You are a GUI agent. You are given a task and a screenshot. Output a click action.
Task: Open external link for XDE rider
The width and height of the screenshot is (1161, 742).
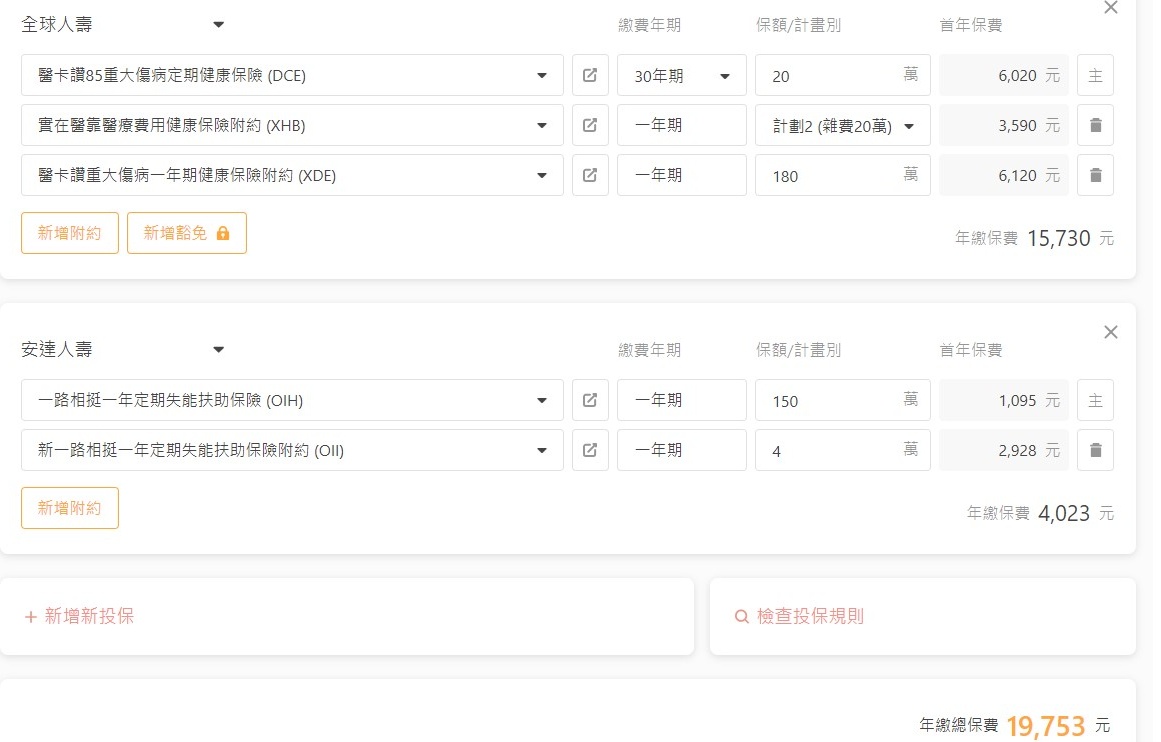click(x=590, y=175)
